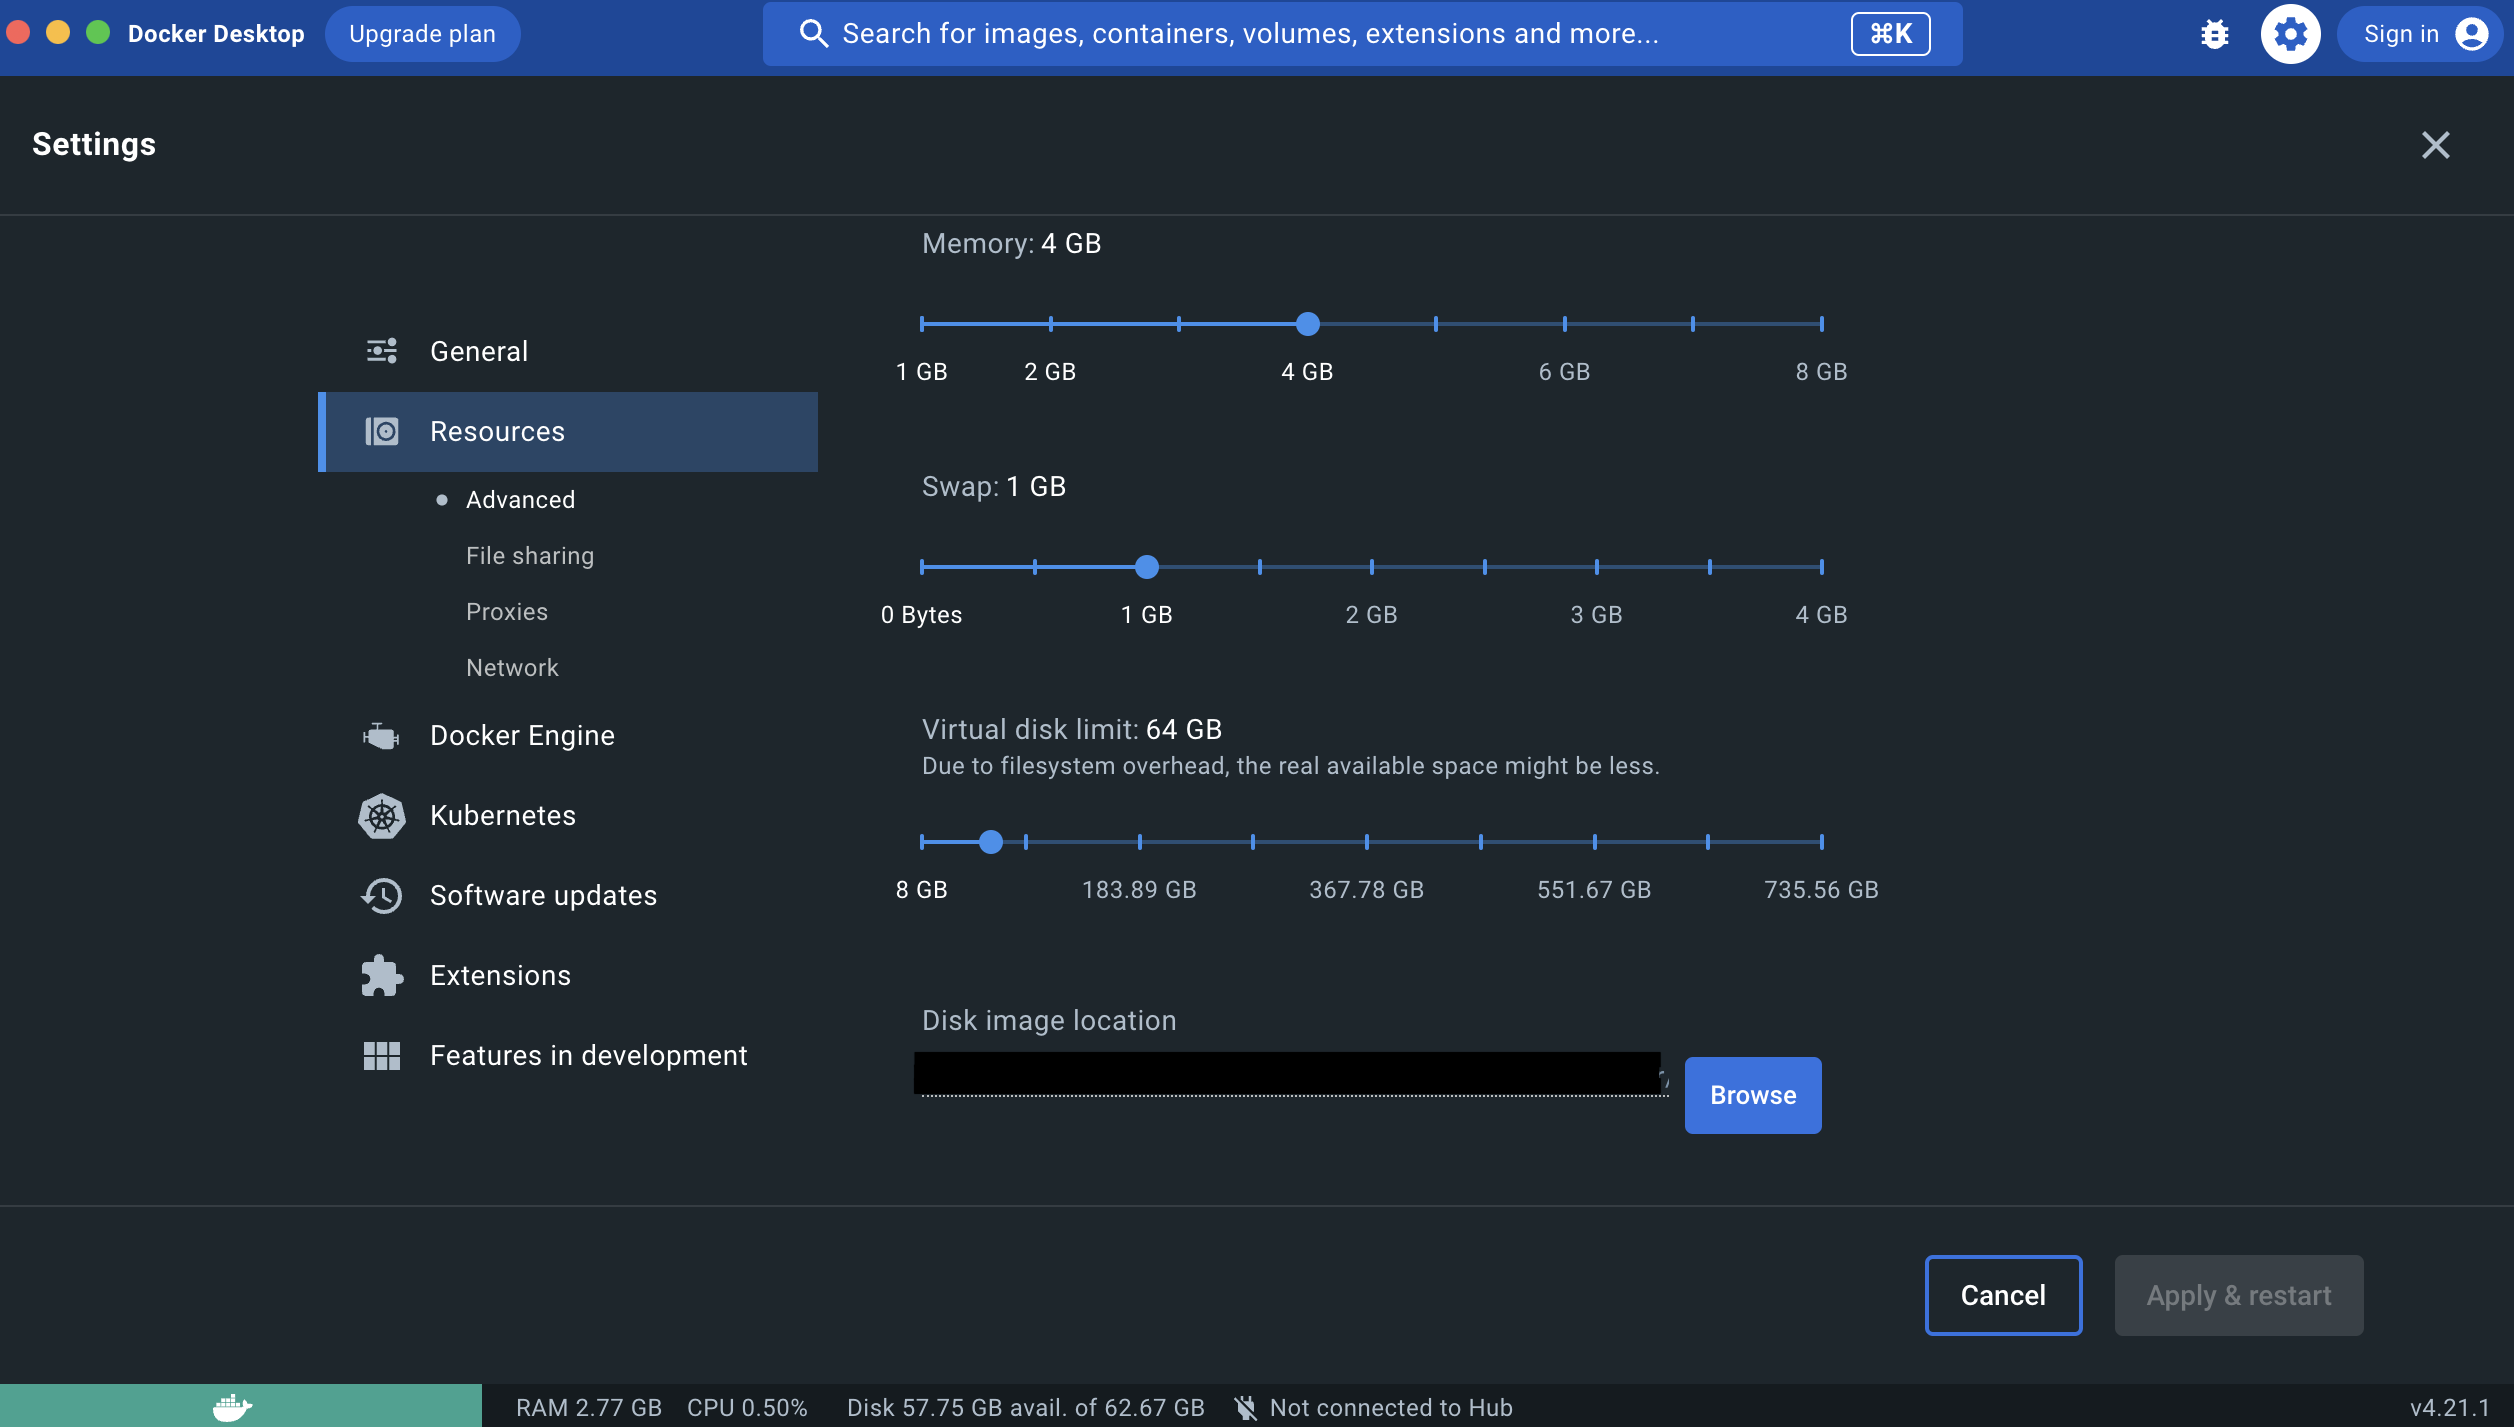Image resolution: width=2514 pixels, height=1427 pixels.
Task: Click the user avatar icon beside Sign in
Action: (2471, 34)
